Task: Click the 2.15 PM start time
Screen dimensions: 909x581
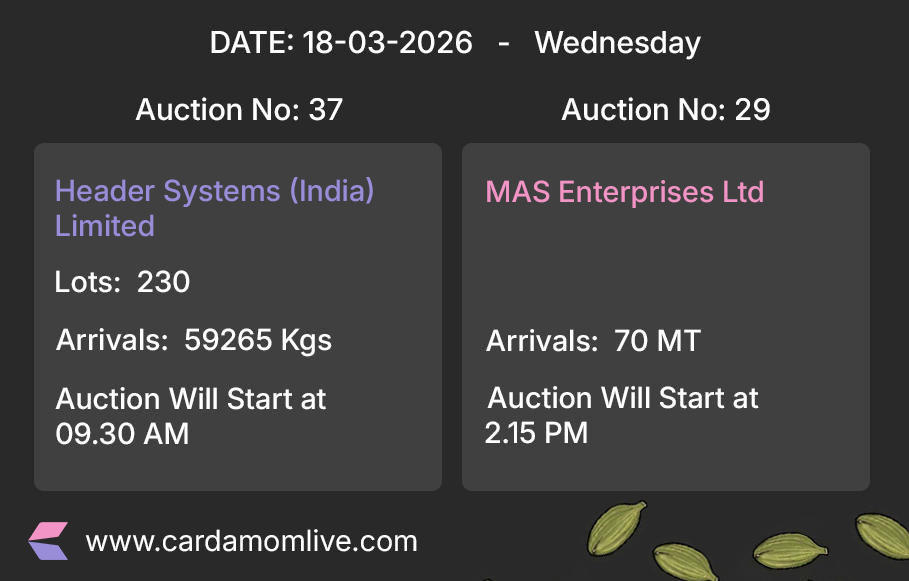Action: (x=536, y=433)
